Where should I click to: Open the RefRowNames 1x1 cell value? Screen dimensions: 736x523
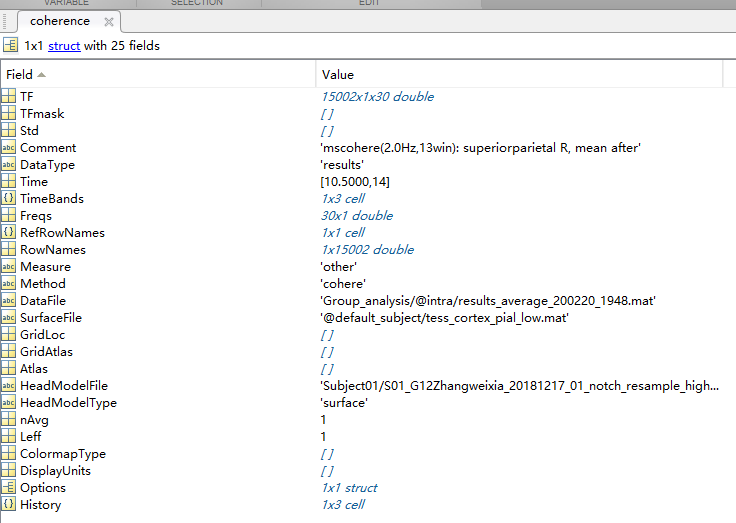[343, 232]
